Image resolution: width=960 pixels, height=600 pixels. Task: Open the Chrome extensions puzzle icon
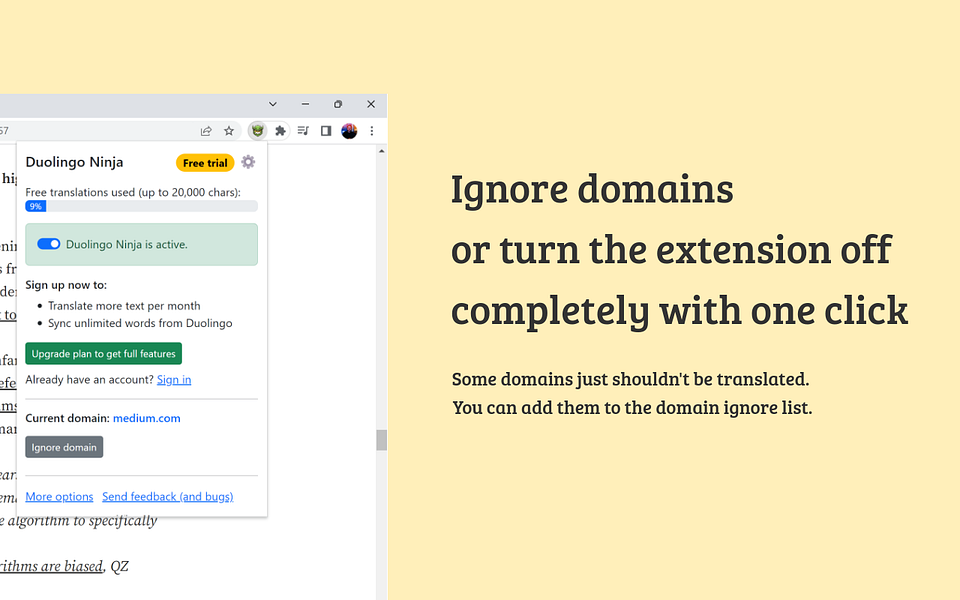[280, 130]
